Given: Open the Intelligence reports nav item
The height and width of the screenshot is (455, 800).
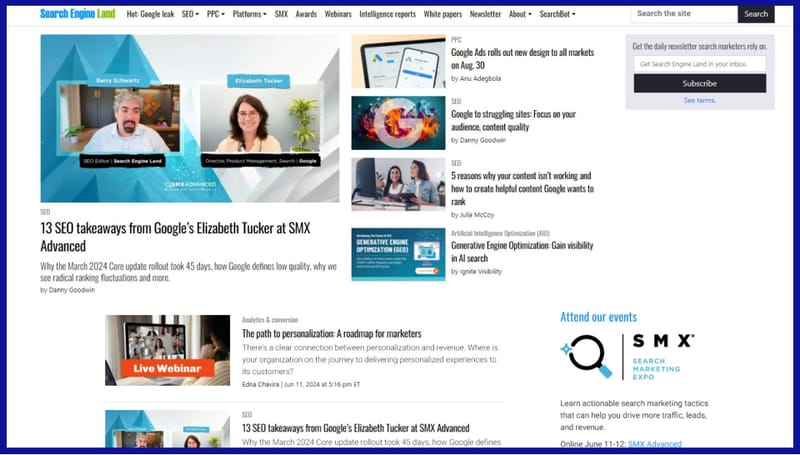Looking at the screenshot, I should 389,15.
